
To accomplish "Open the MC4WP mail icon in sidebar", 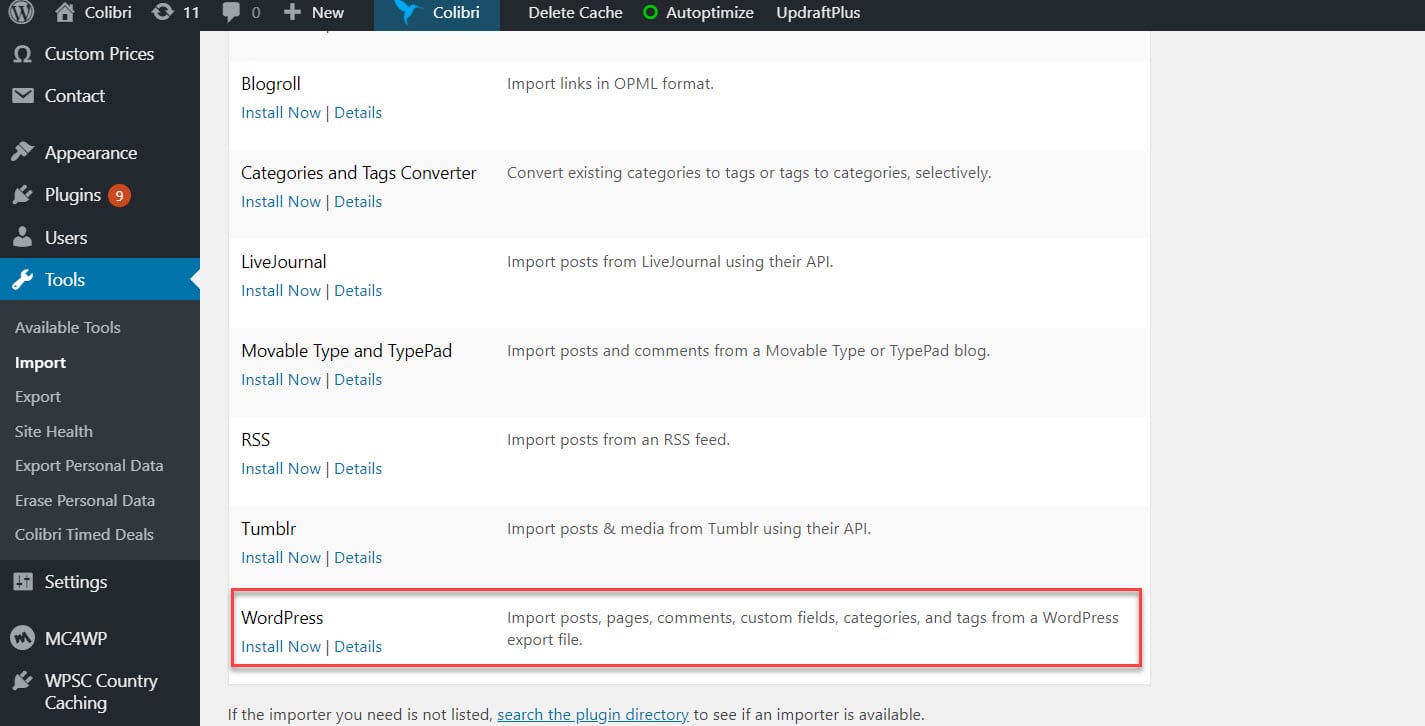I will [x=23, y=637].
